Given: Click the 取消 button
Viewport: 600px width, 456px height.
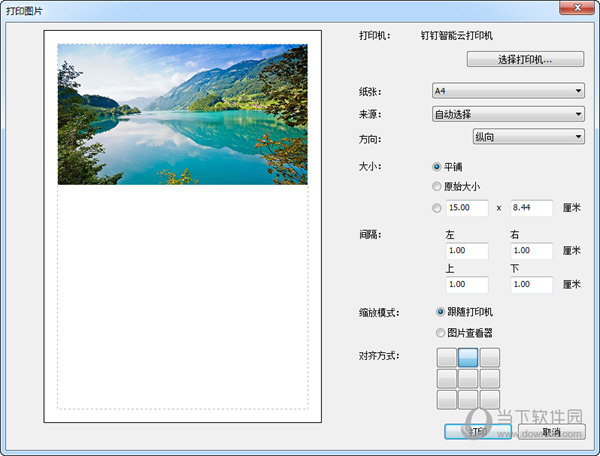Looking at the screenshot, I should [x=551, y=432].
